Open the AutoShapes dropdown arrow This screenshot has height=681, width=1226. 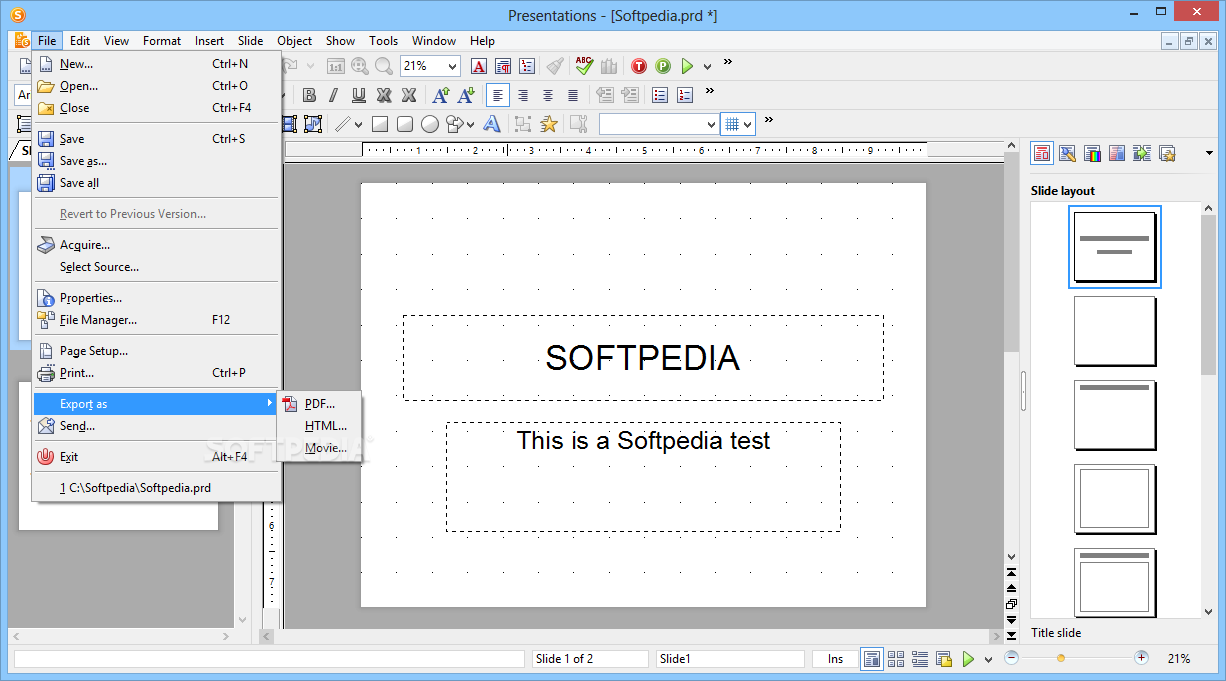pos(470,125)
